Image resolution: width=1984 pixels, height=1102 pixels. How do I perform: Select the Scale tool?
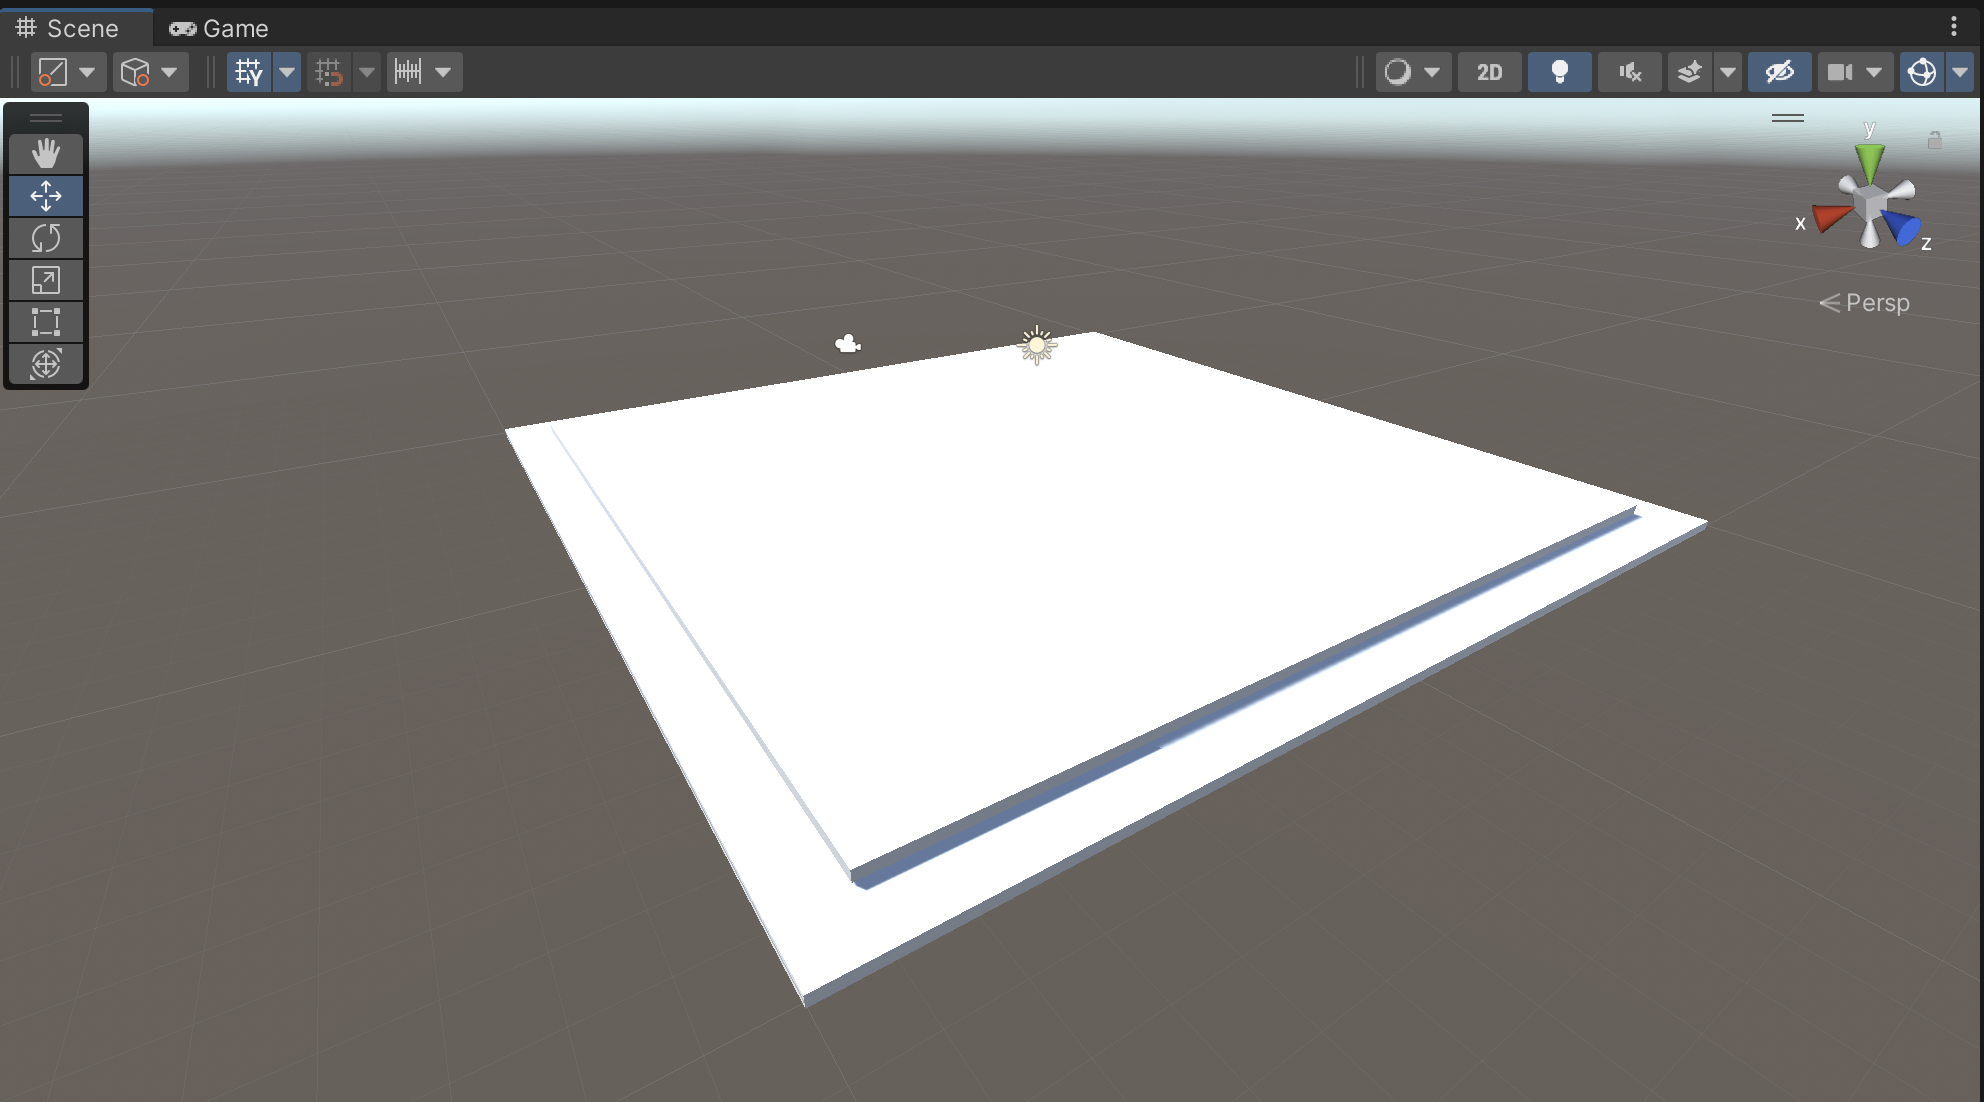(x=46, y=280)
